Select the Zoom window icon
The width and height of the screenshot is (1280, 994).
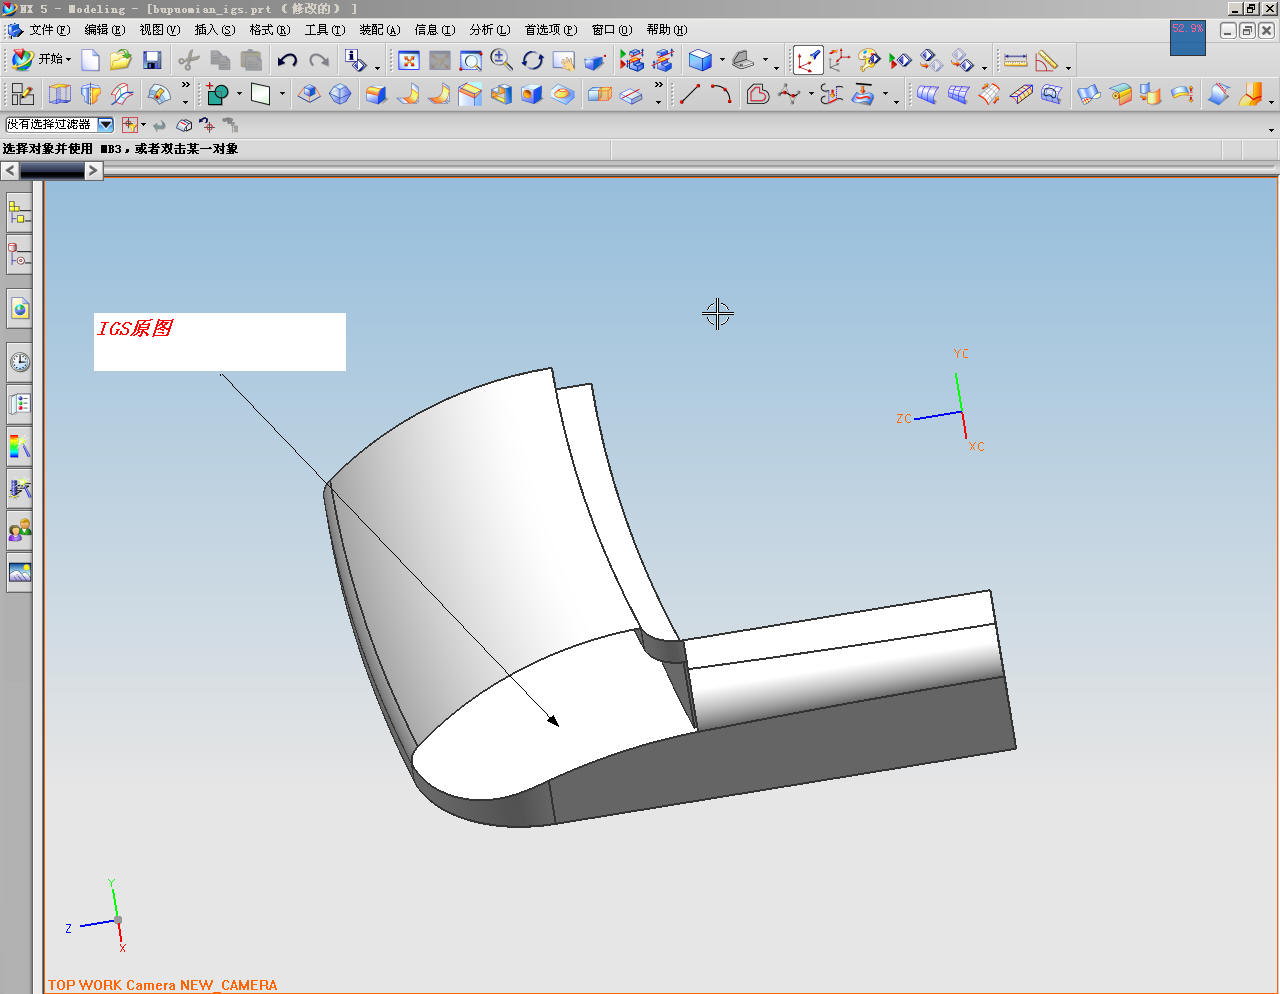click(470, 61)
